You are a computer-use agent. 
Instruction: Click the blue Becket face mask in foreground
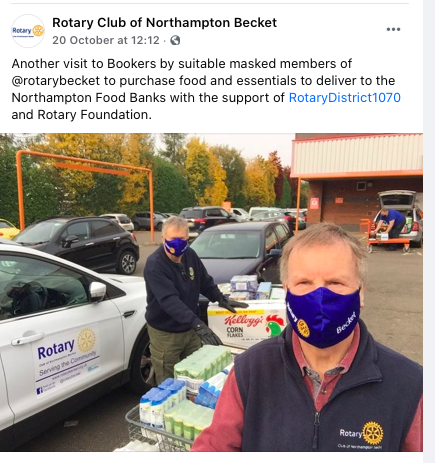(x=323, y=317)
